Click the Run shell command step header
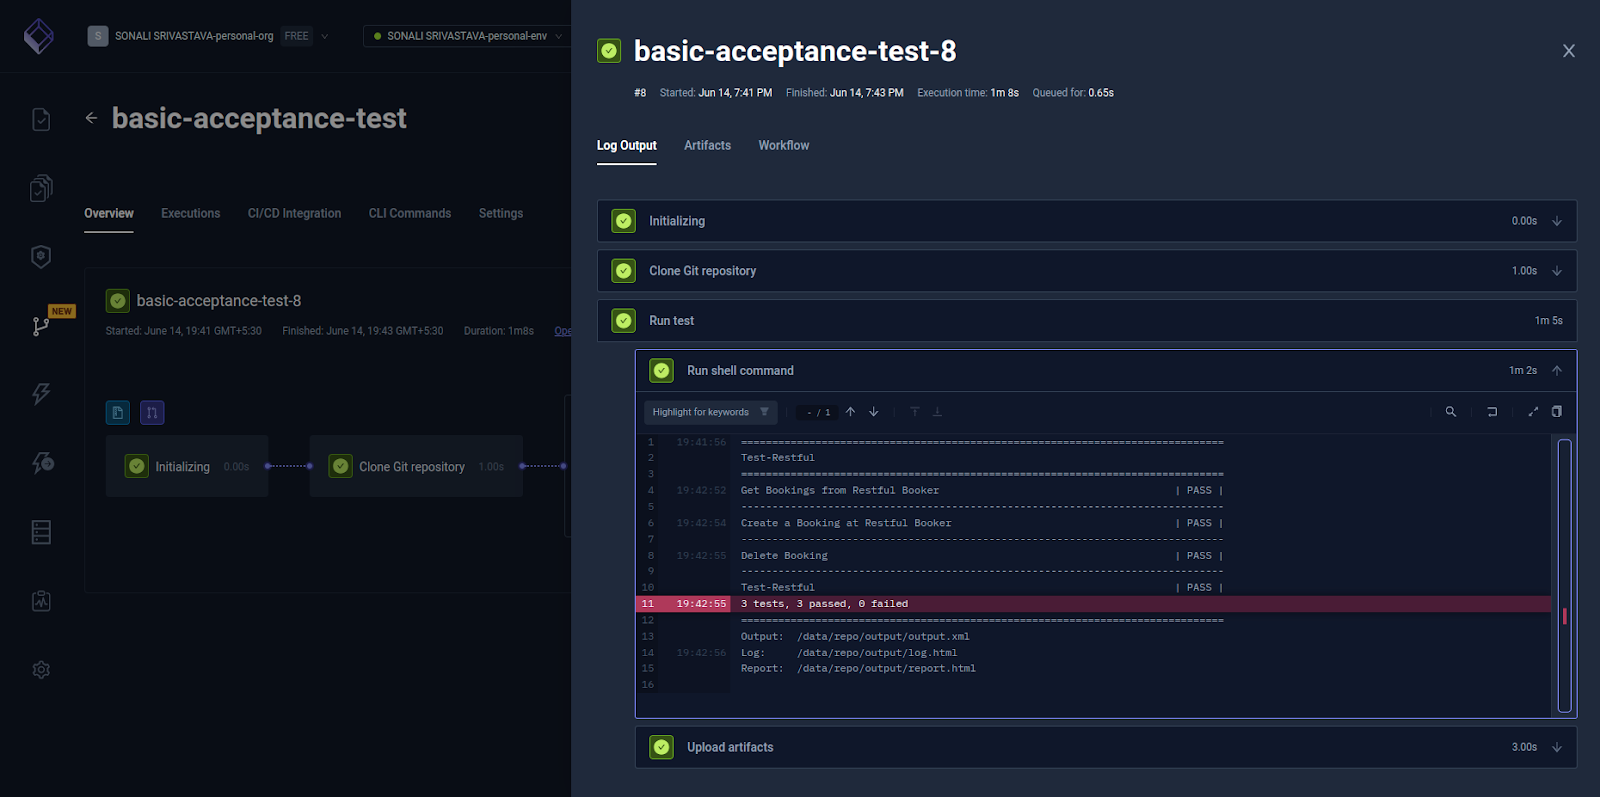Viewport: 1600px width, 797px height. coord(1106,371)
